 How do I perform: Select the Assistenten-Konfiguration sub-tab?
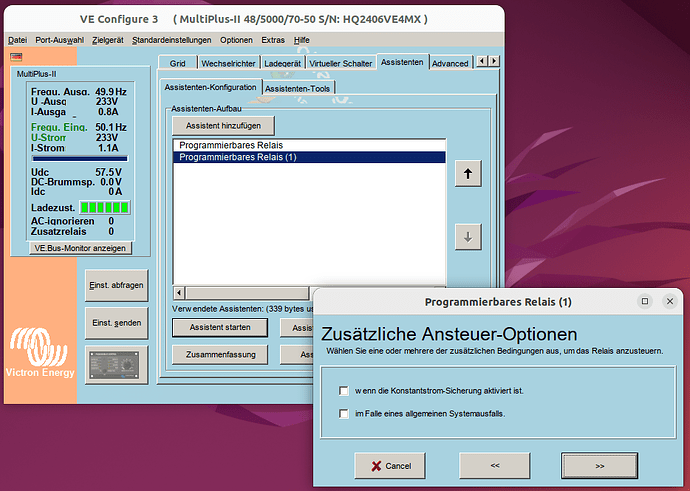210,87
